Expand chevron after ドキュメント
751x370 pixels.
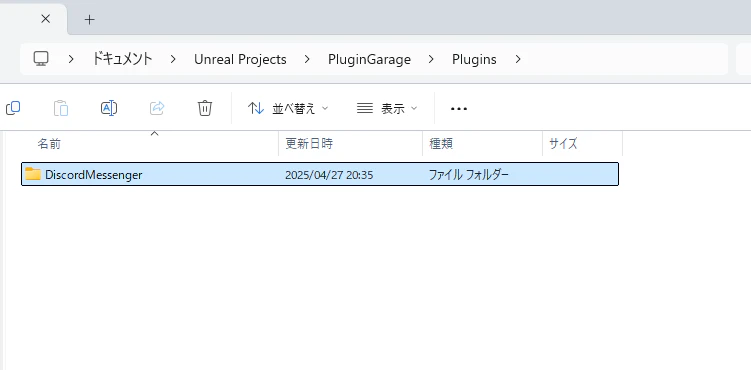(x=173, y=59)
